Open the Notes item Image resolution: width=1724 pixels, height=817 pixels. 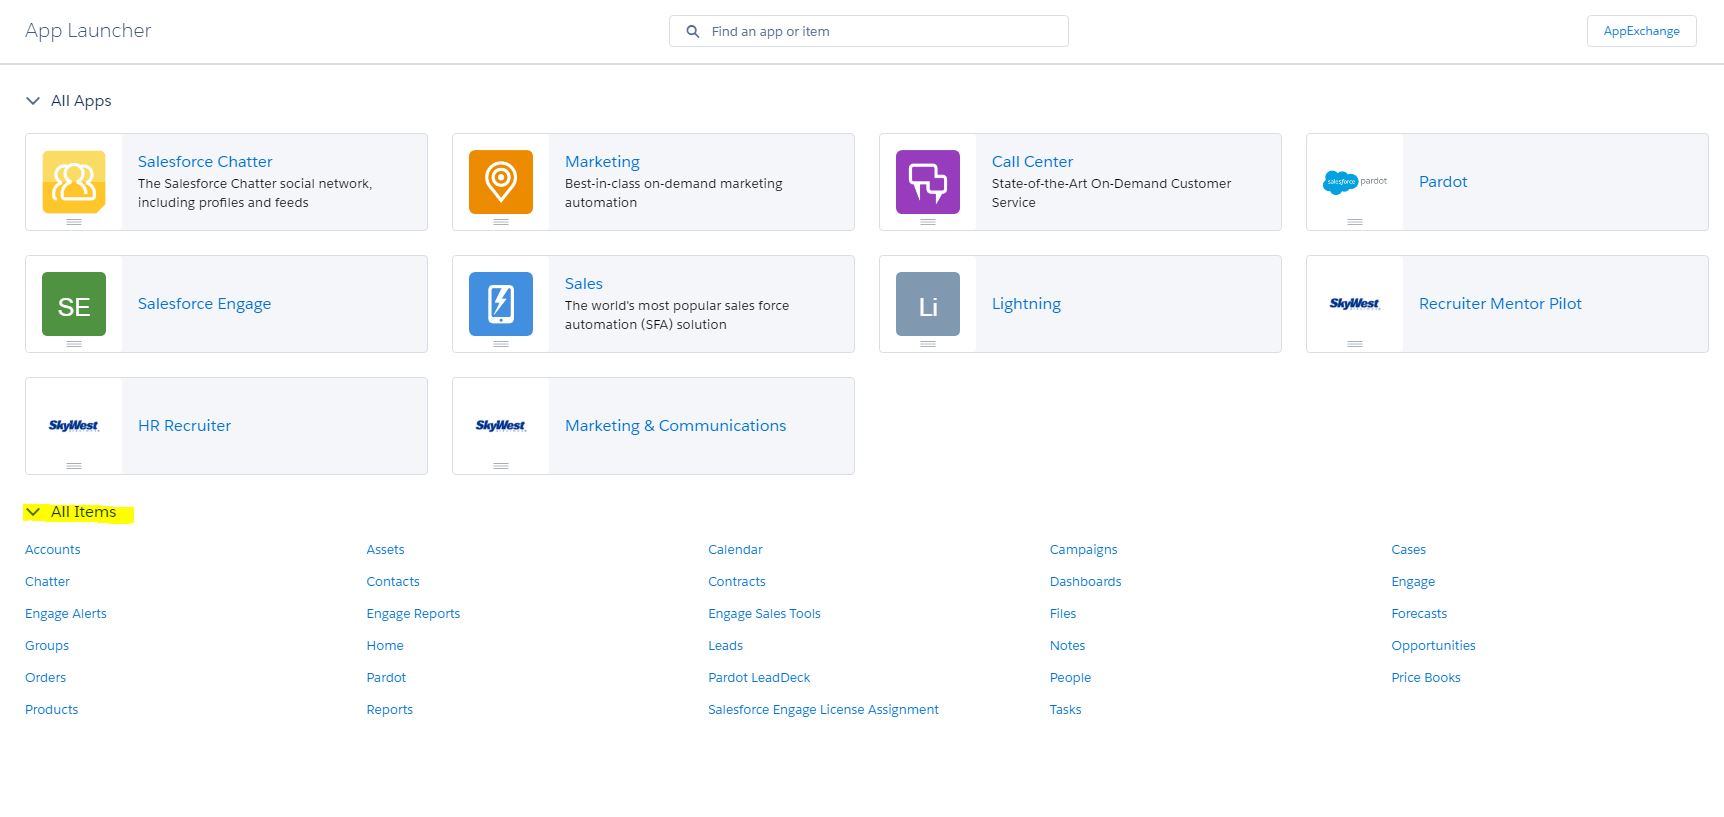click(x=1067, y=645)
